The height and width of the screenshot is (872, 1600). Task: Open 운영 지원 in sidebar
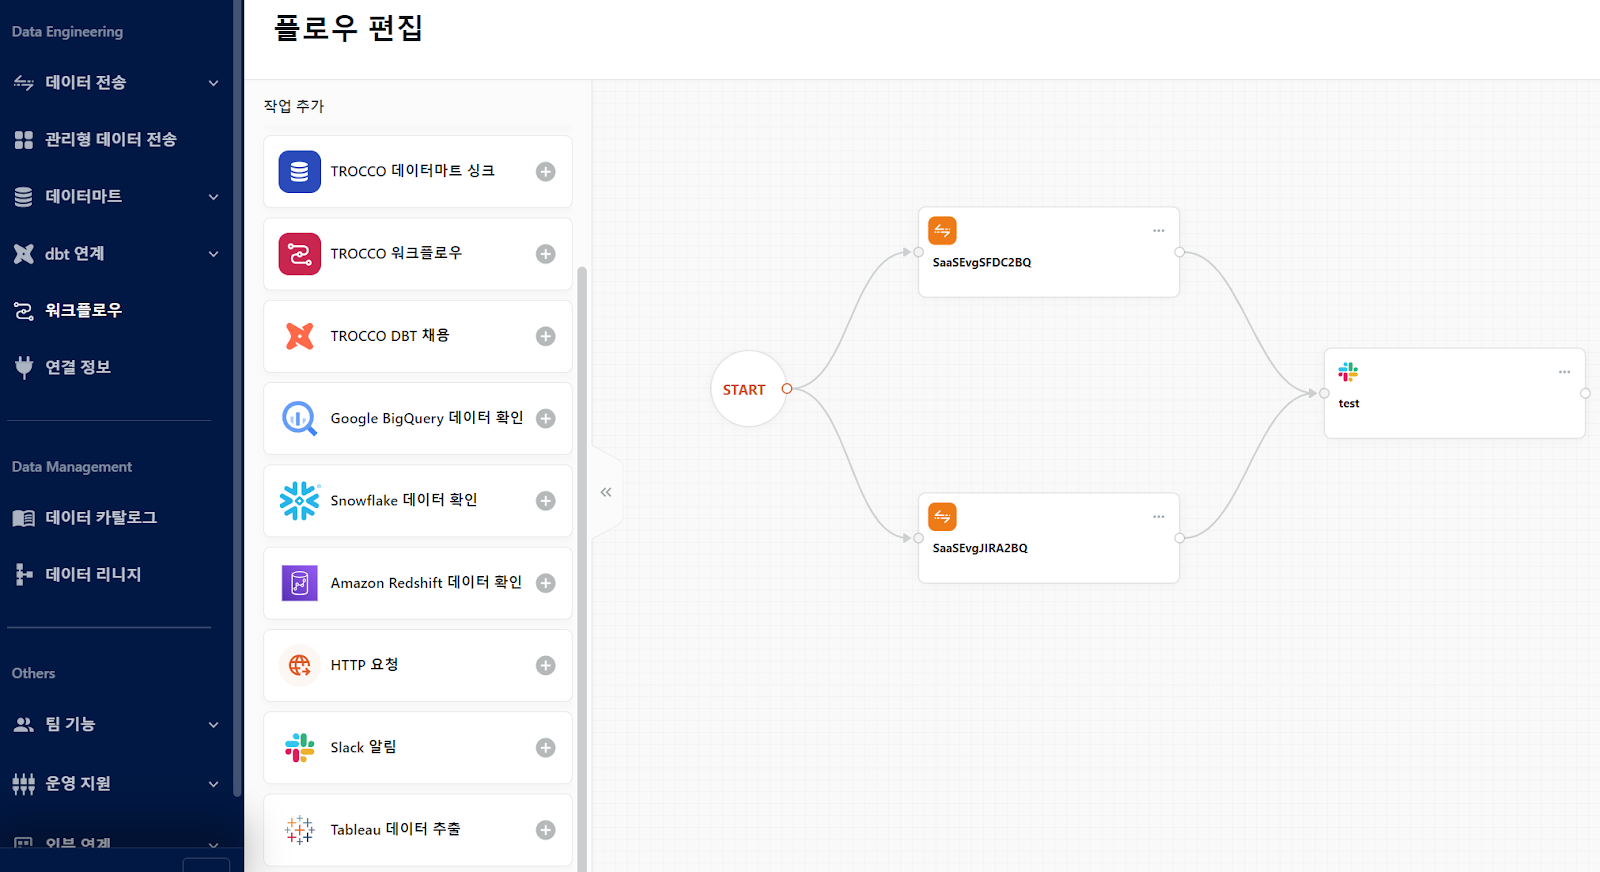(78, 784)
